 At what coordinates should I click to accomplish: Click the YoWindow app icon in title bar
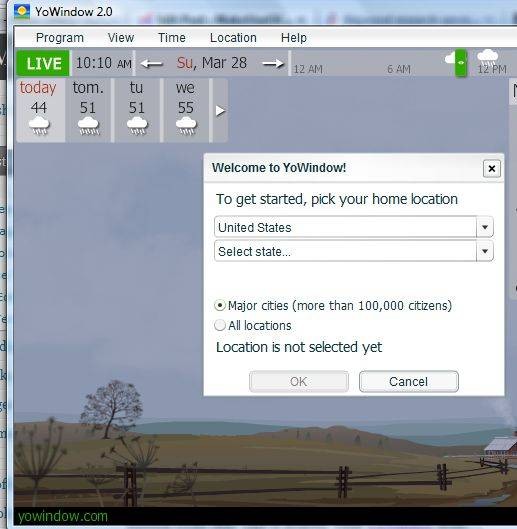tap(22, 12)
